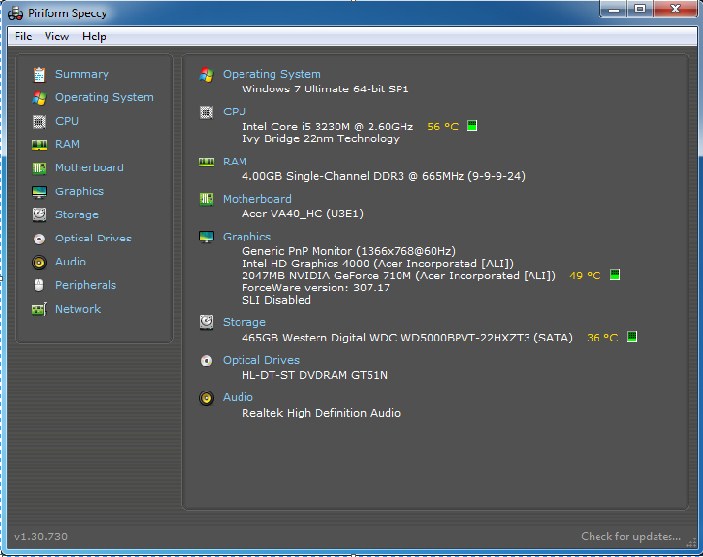Click the Optical Drives disc icon in summary pane

(x=206, y=360)
